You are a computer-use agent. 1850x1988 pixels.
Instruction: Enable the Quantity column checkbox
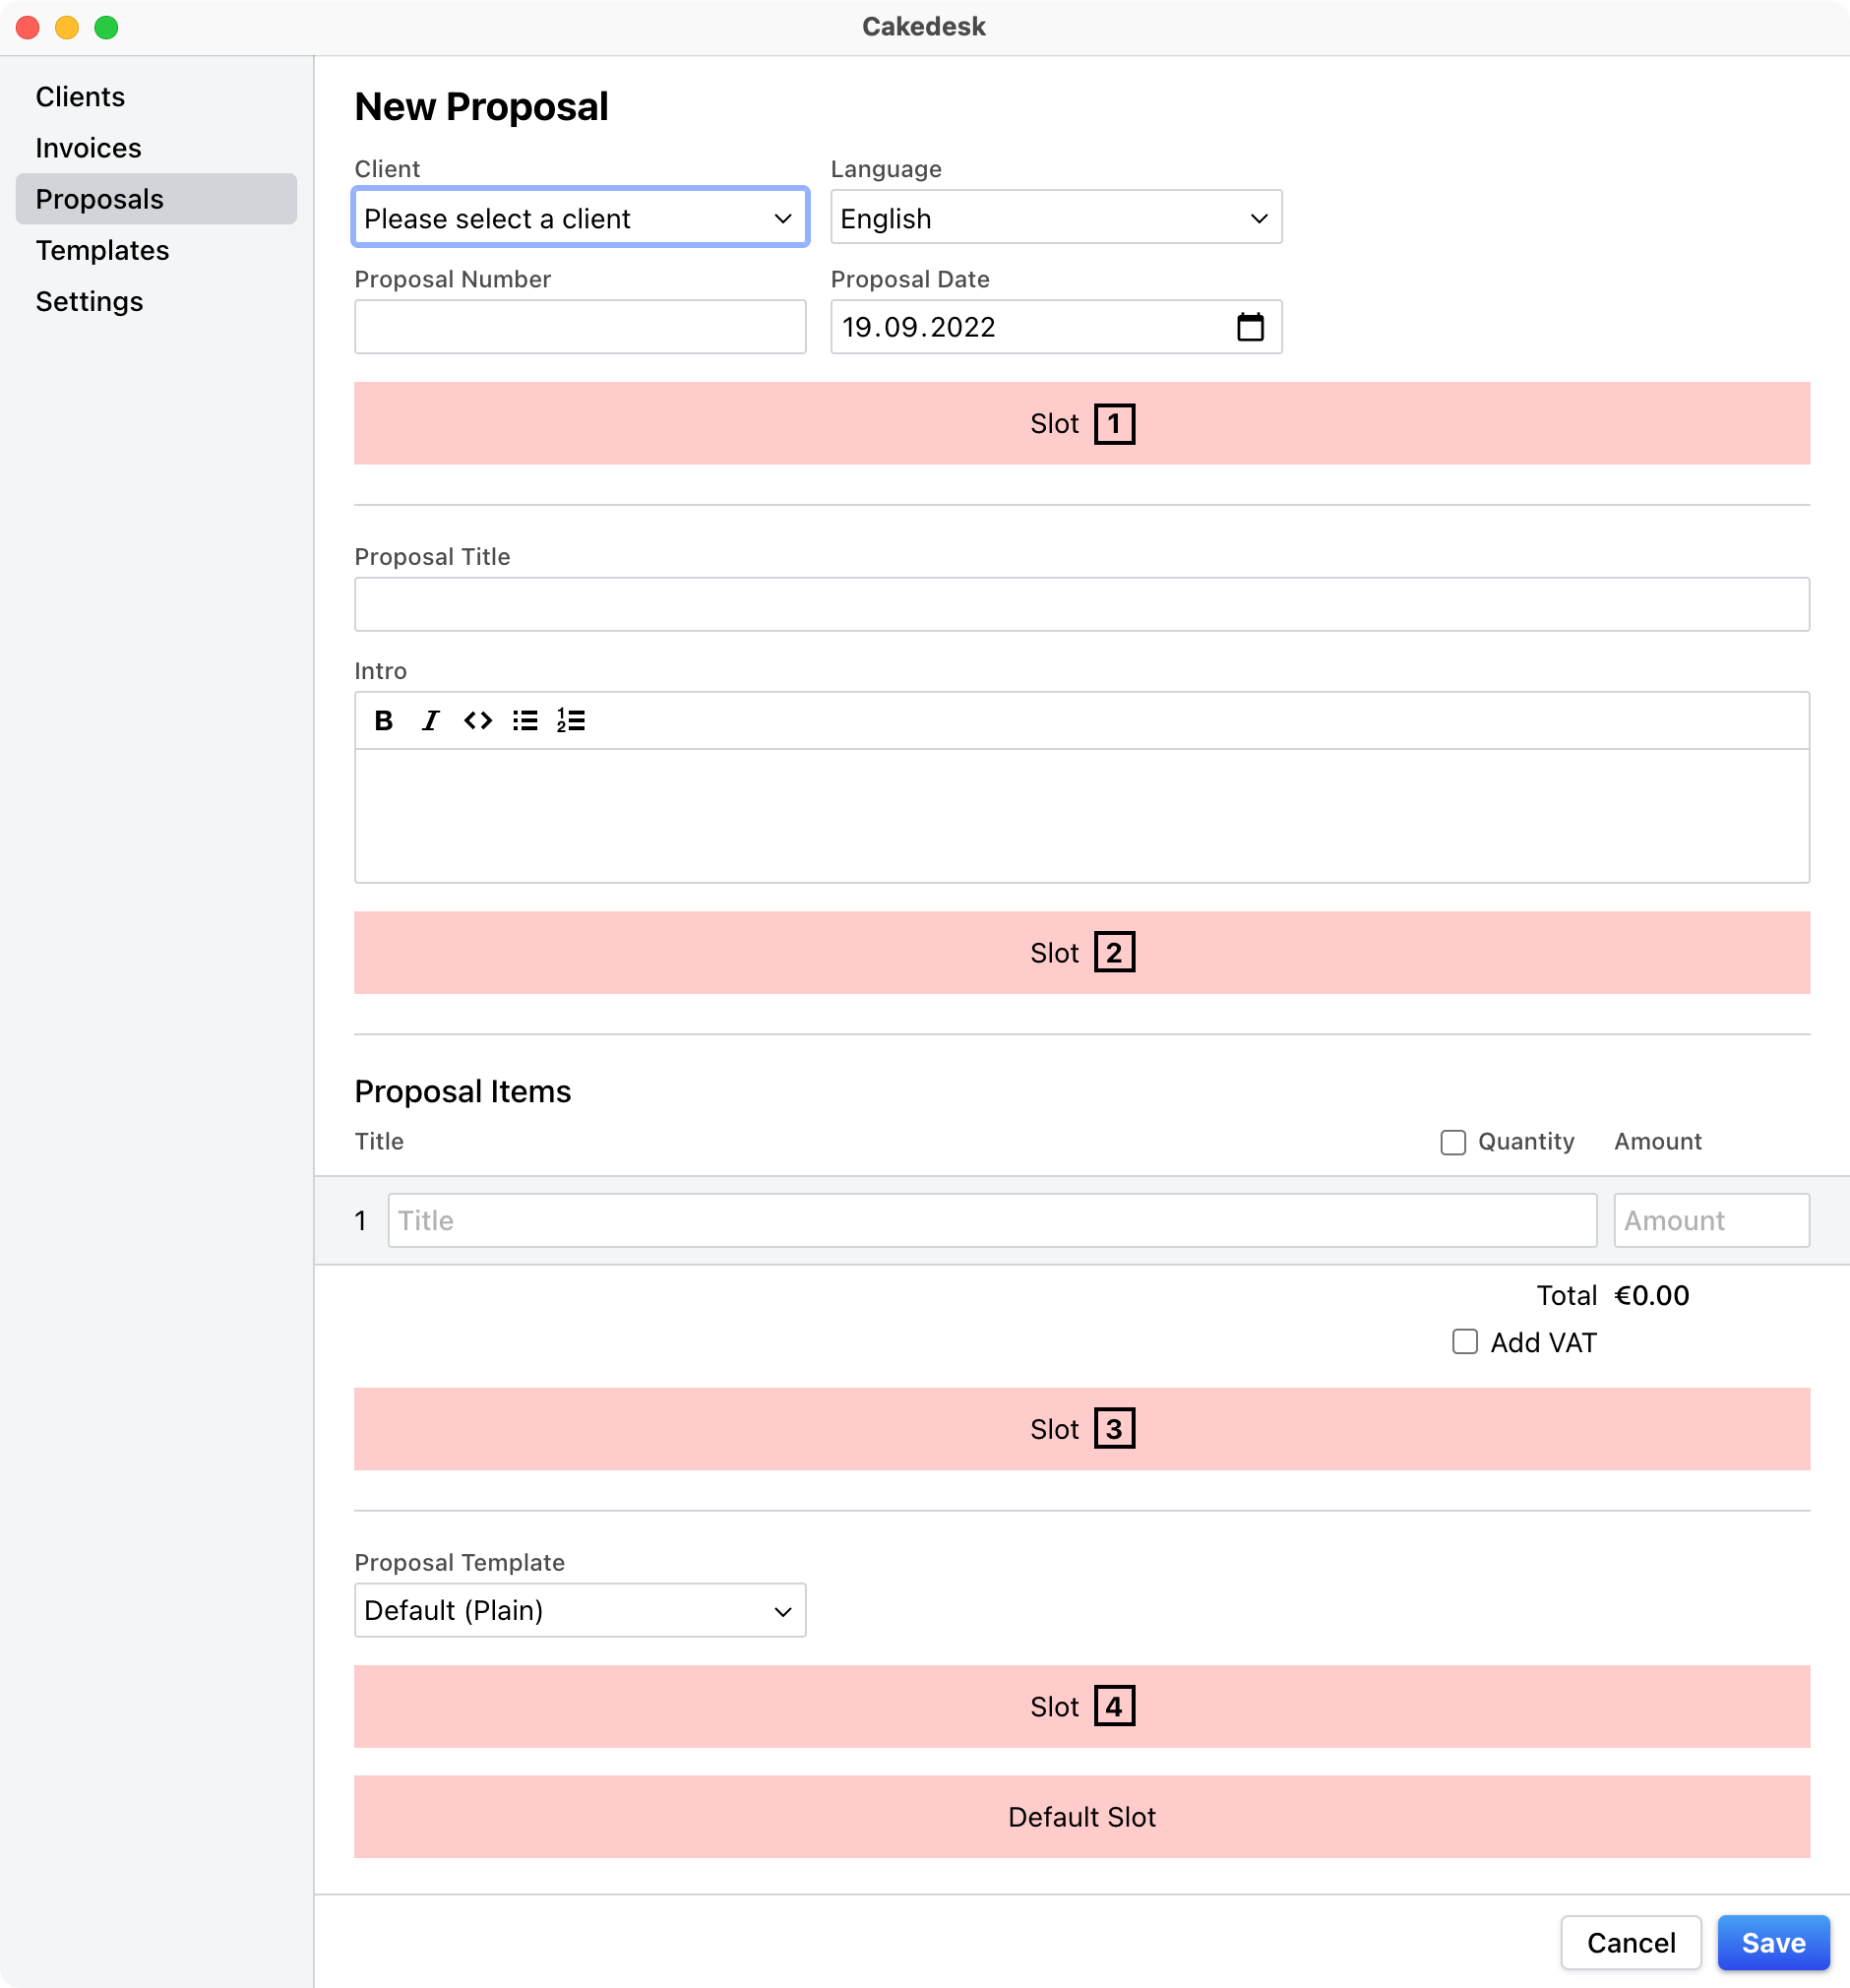pyautogui.click(x=1453, y=1142)
